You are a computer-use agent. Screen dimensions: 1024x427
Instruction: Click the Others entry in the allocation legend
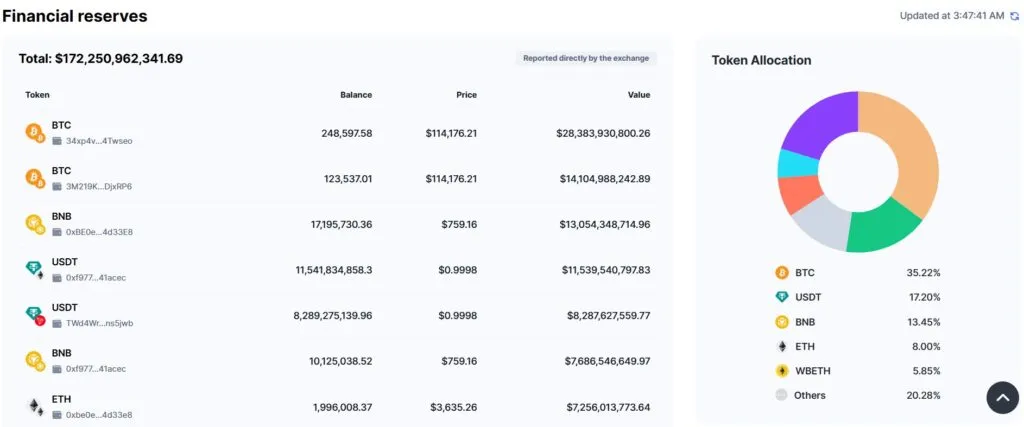pyautogui.click(x=809, y=395)
